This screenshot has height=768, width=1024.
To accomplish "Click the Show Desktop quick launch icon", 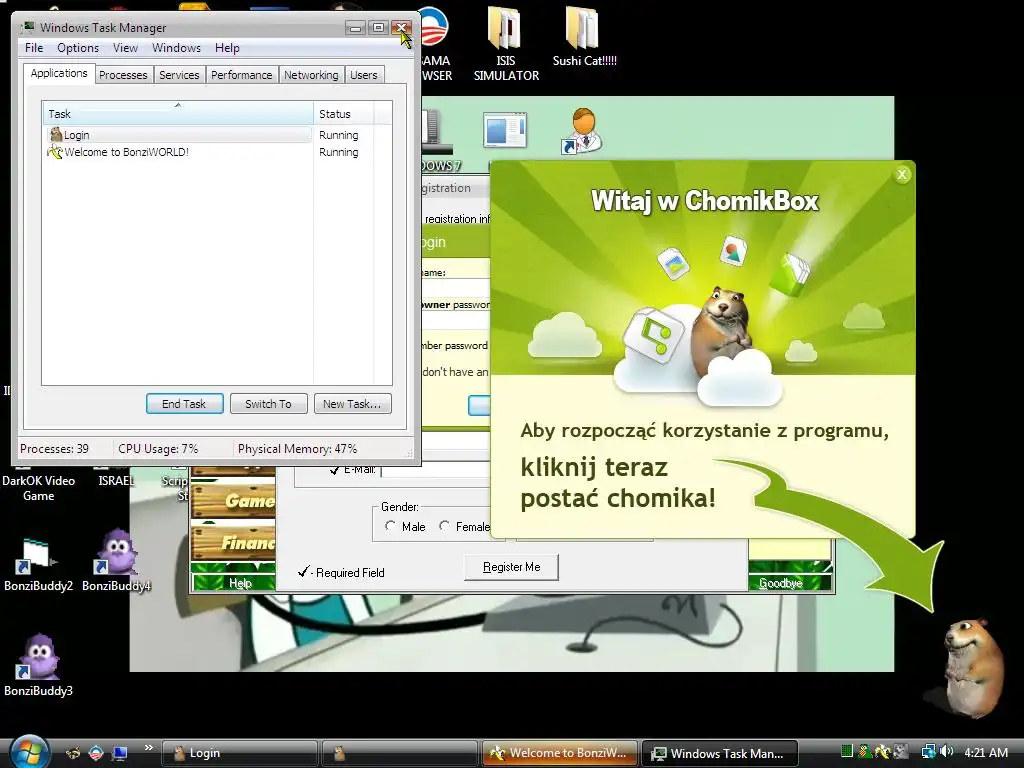I will 120,753.
